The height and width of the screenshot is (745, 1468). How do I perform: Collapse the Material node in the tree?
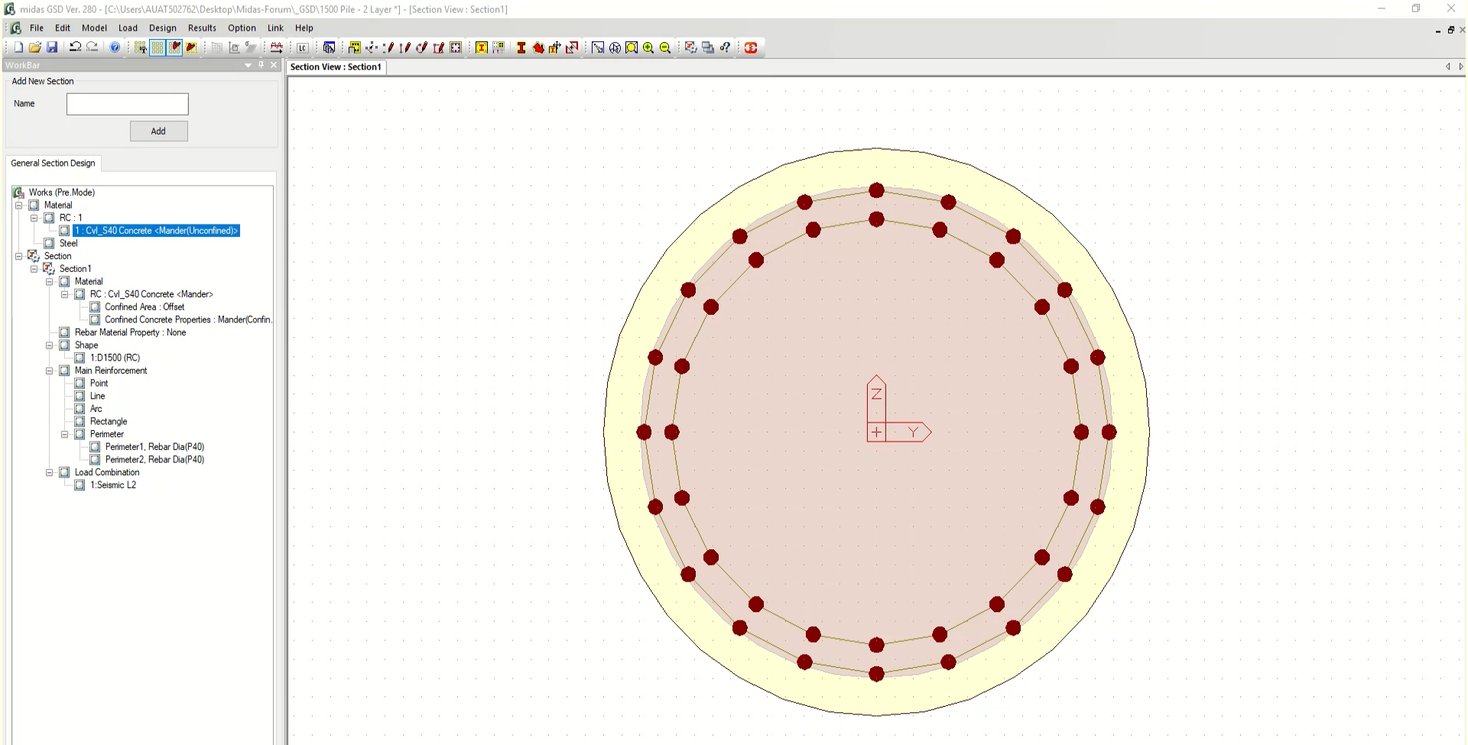pos(18,204)
